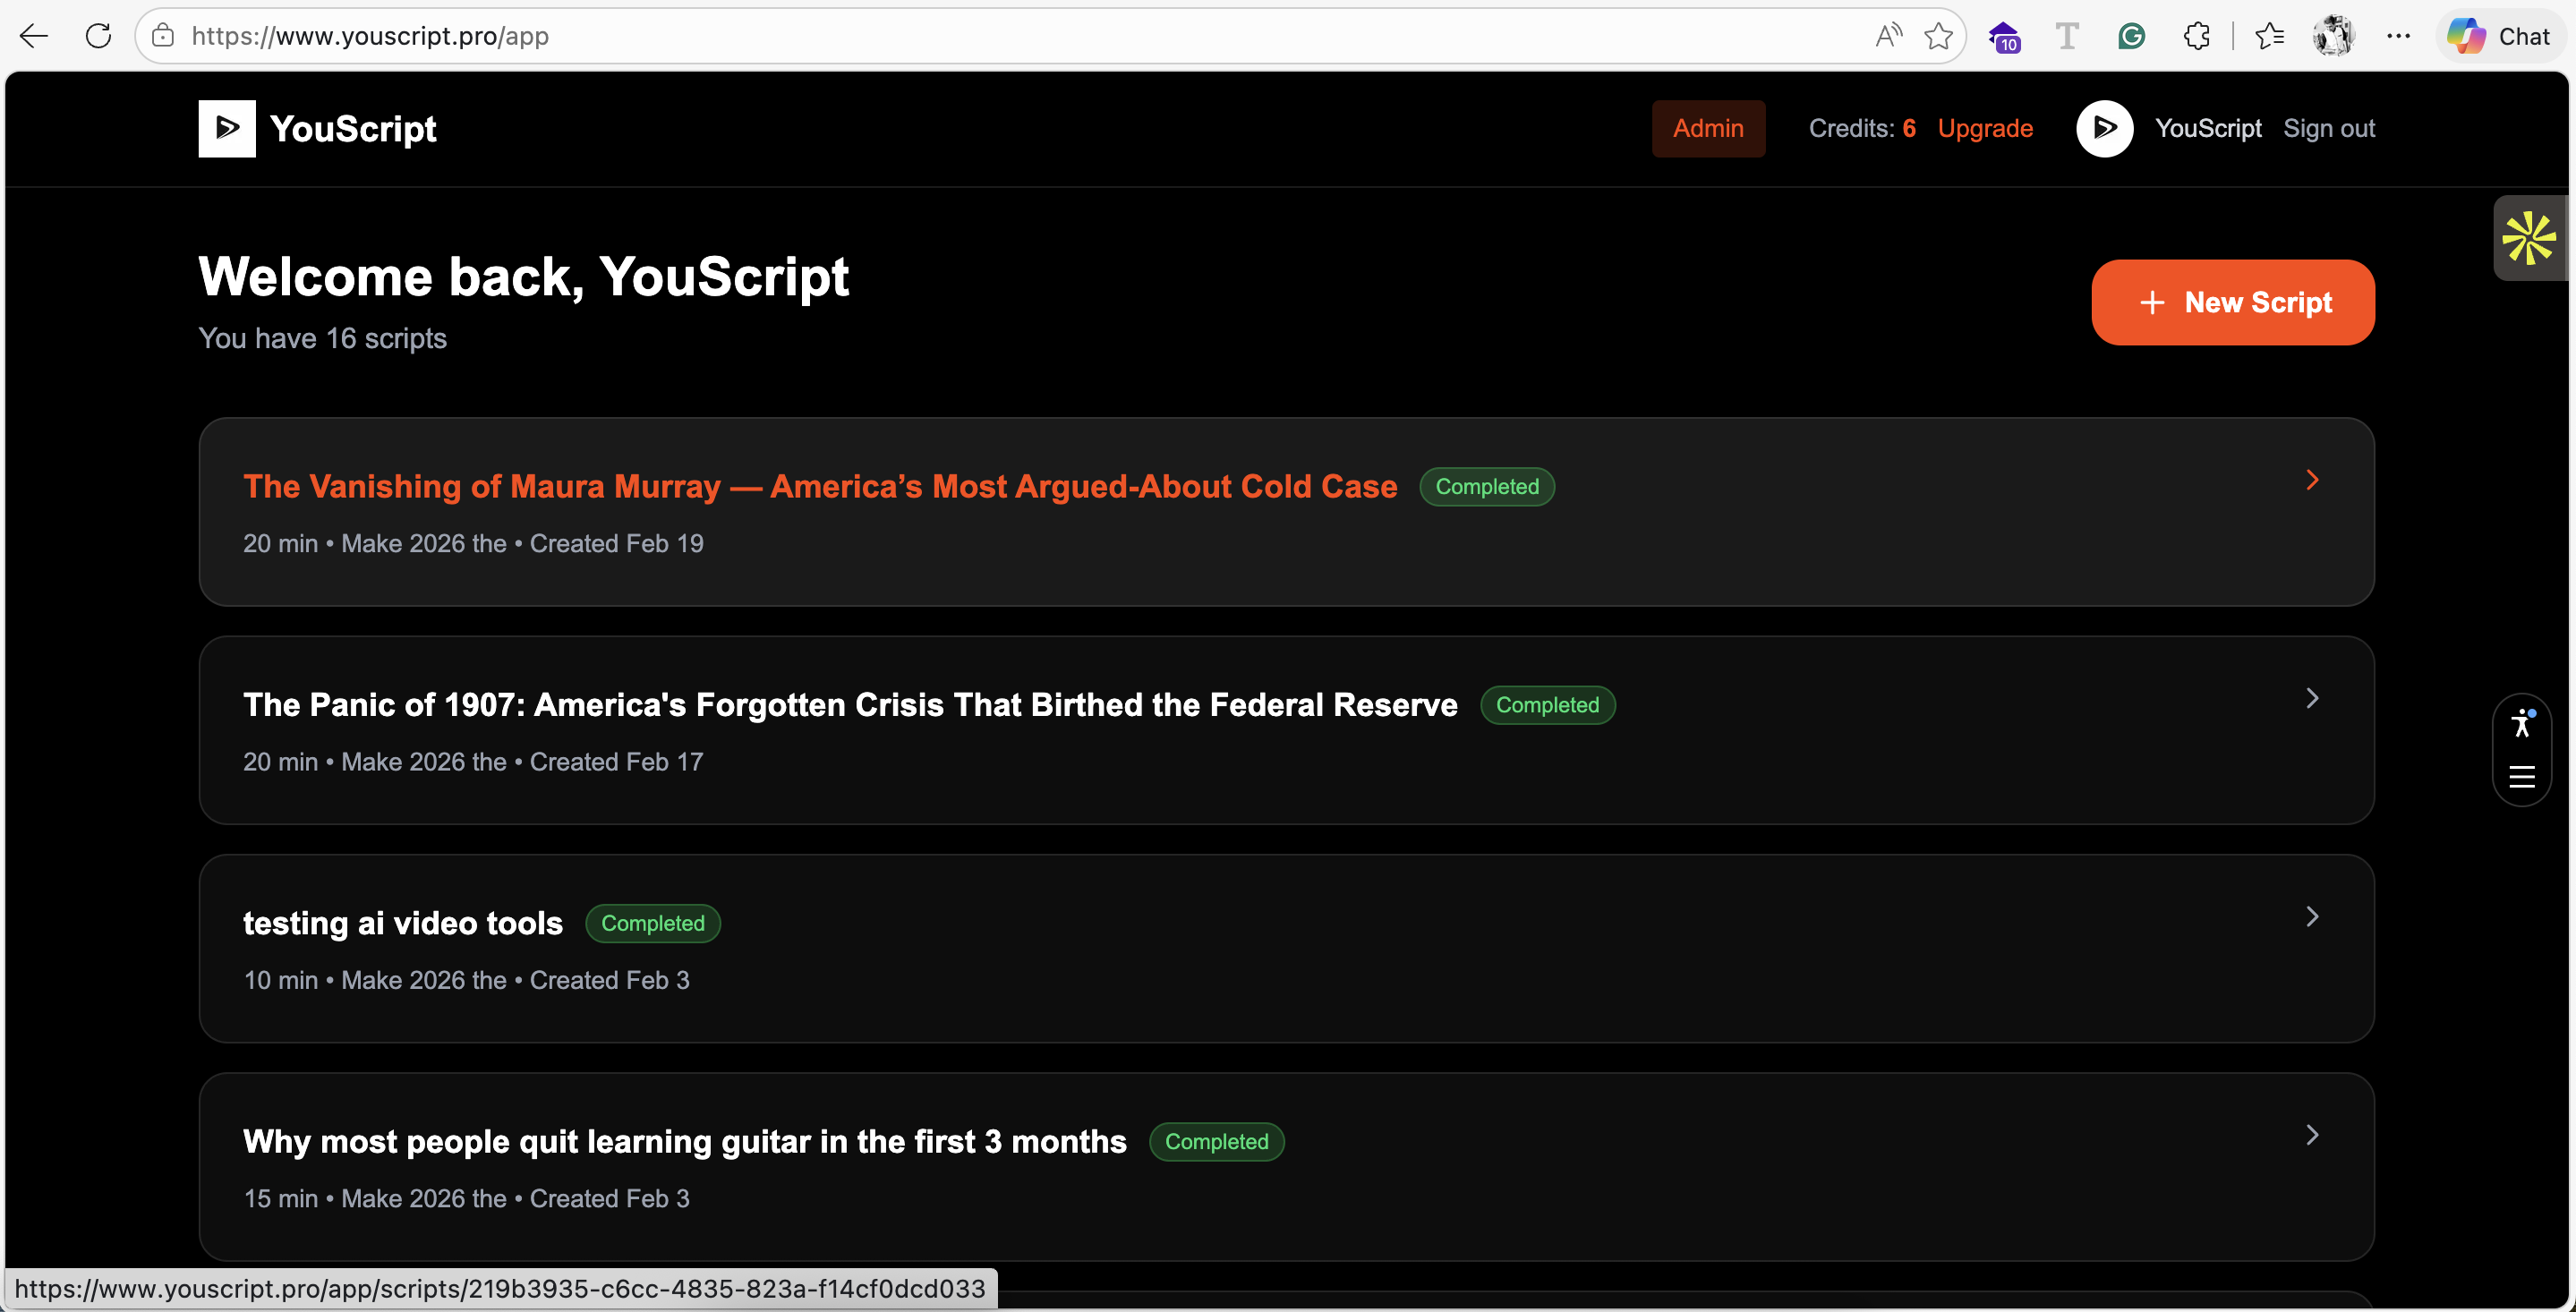Click the YouScript logo icon in header
2576x1312 pixels.
coord(227,128)
